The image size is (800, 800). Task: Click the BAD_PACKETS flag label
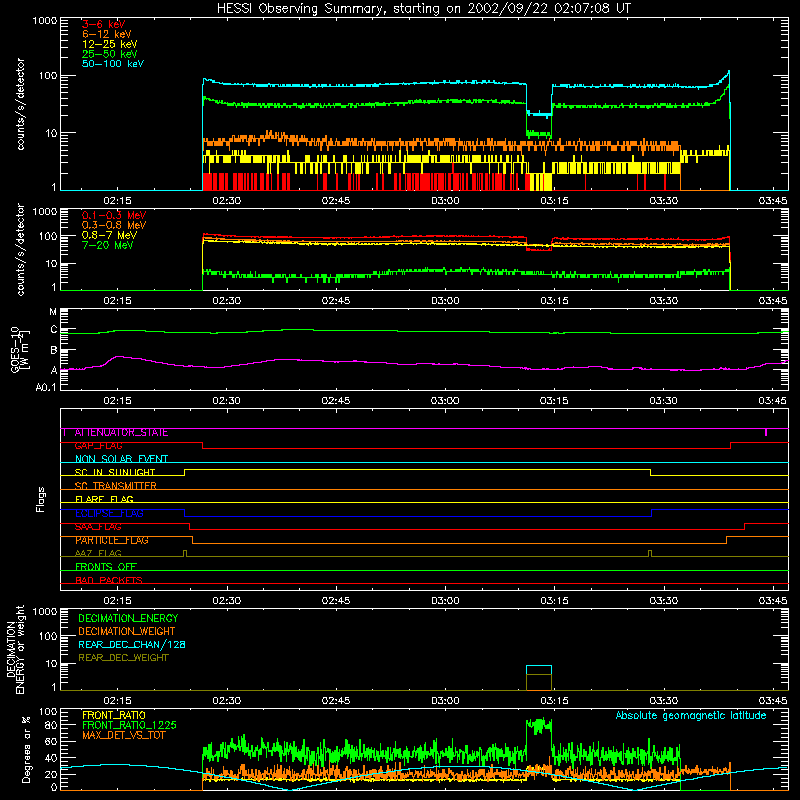pos(109,580)
